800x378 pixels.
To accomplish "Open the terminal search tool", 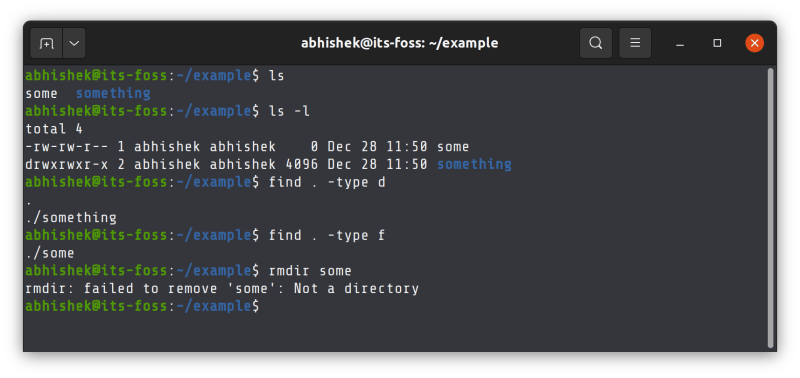I will coord(595,43).
